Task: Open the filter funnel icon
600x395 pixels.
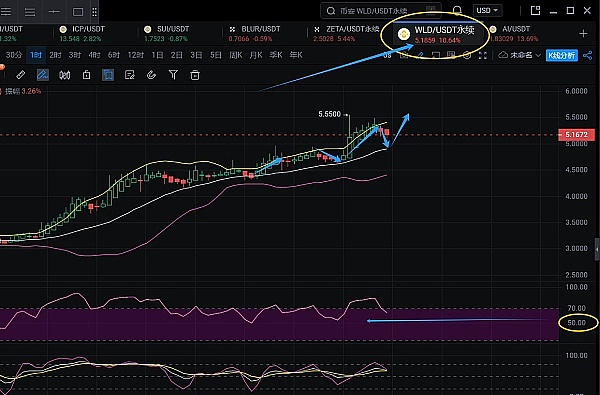Action: 173,75
